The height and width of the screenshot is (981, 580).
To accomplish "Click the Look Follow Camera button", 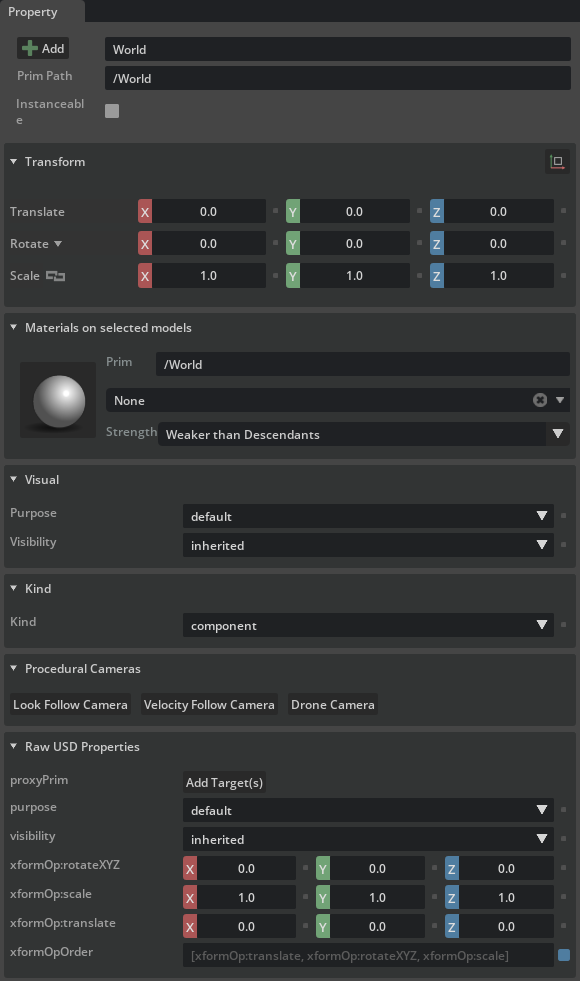I will [x=70, y=704].
